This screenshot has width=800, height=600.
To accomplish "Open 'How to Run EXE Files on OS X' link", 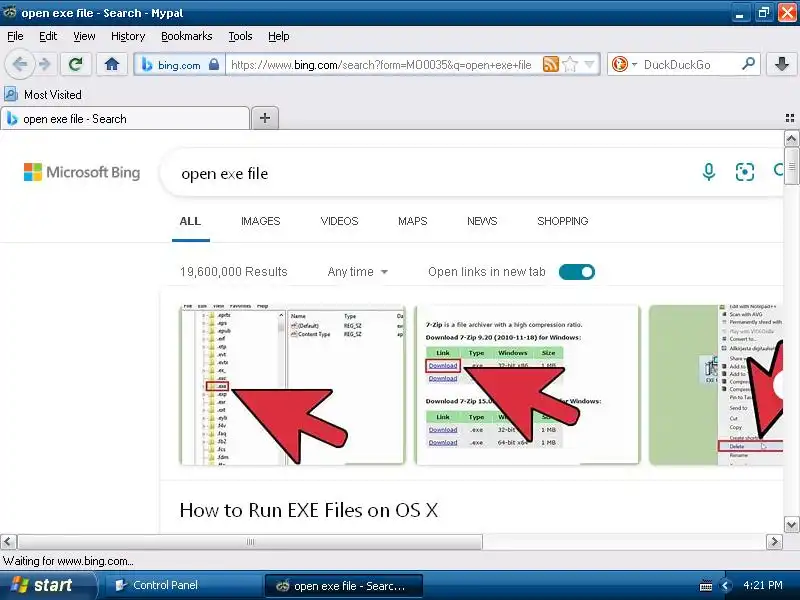I will click(x=309, y=510).
